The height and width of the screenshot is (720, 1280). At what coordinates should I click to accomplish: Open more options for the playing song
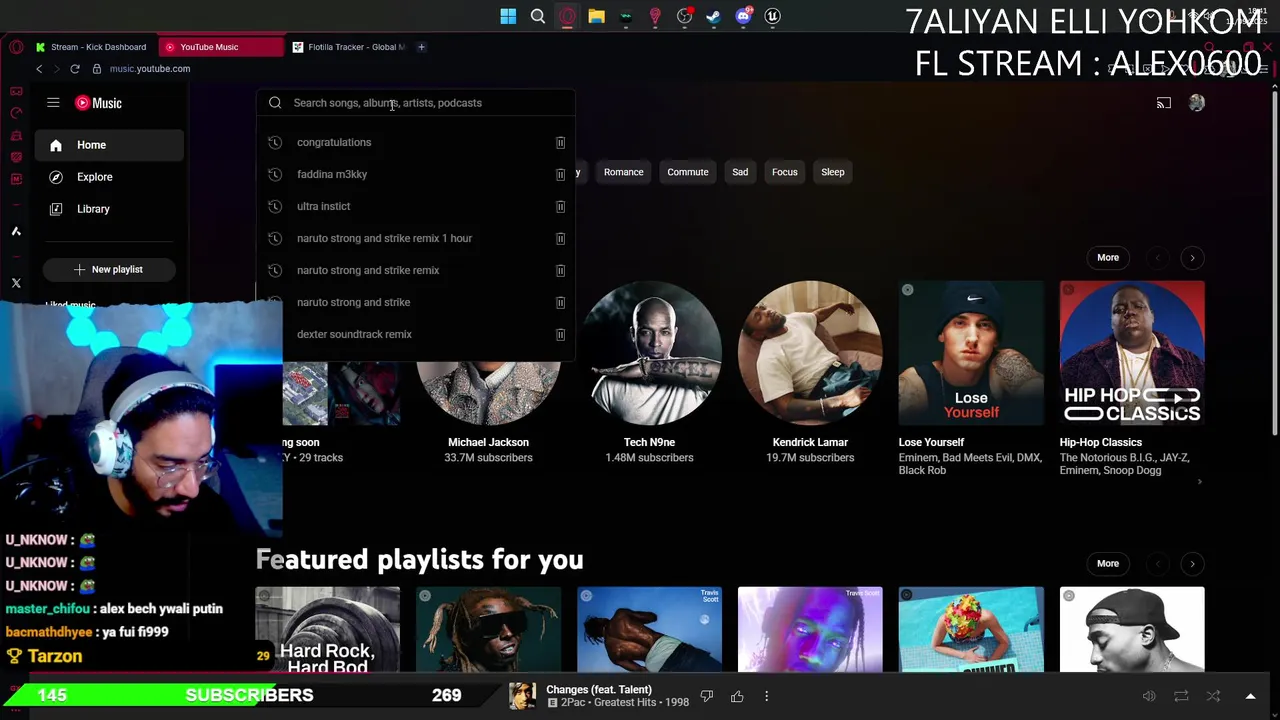pyautogui.click(x=767, y=696)
